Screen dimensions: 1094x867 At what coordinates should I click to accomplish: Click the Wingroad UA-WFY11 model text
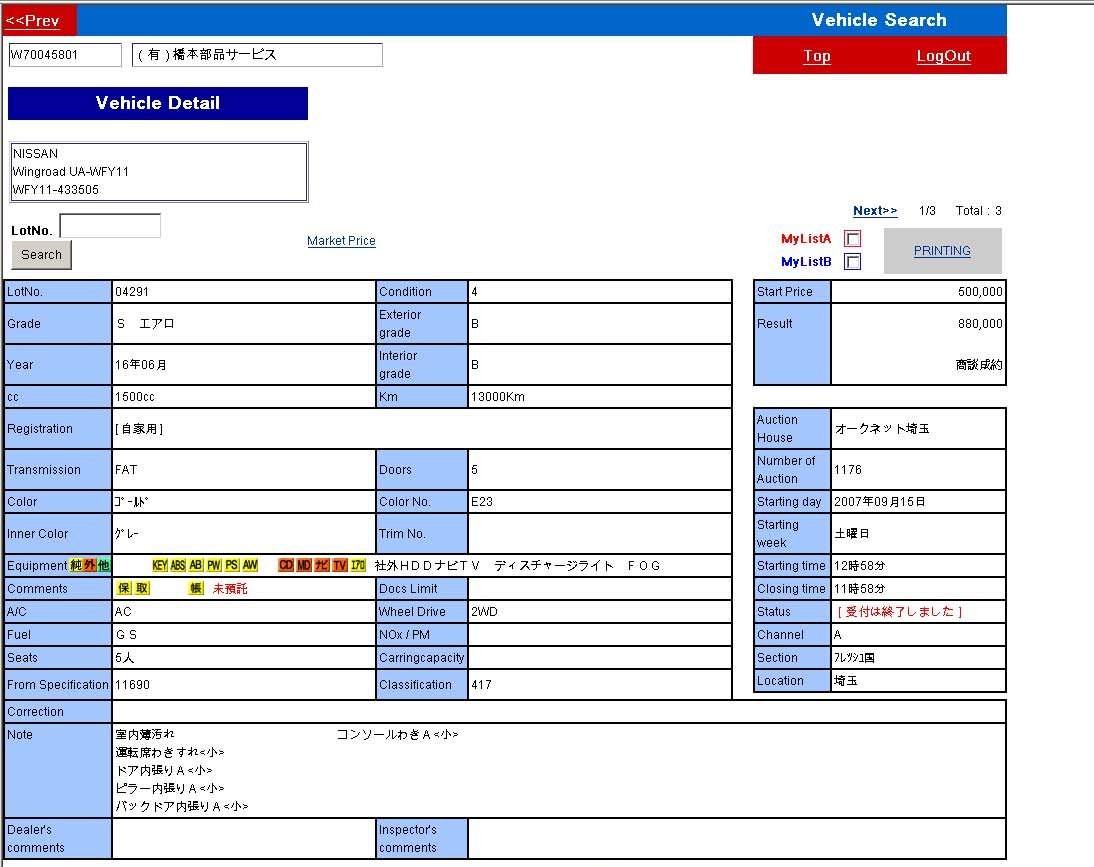coord(70,172)
